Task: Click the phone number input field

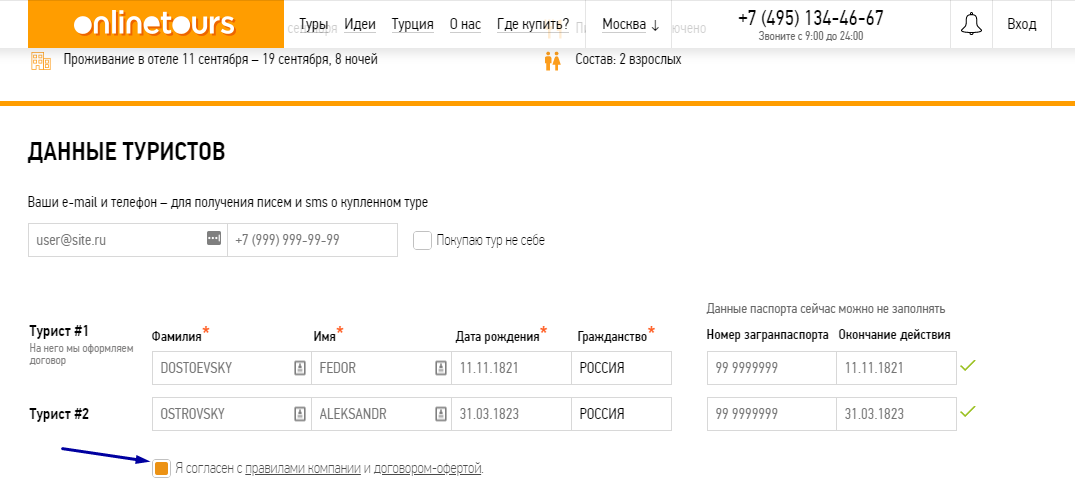Action: click(x=312, y=240)
